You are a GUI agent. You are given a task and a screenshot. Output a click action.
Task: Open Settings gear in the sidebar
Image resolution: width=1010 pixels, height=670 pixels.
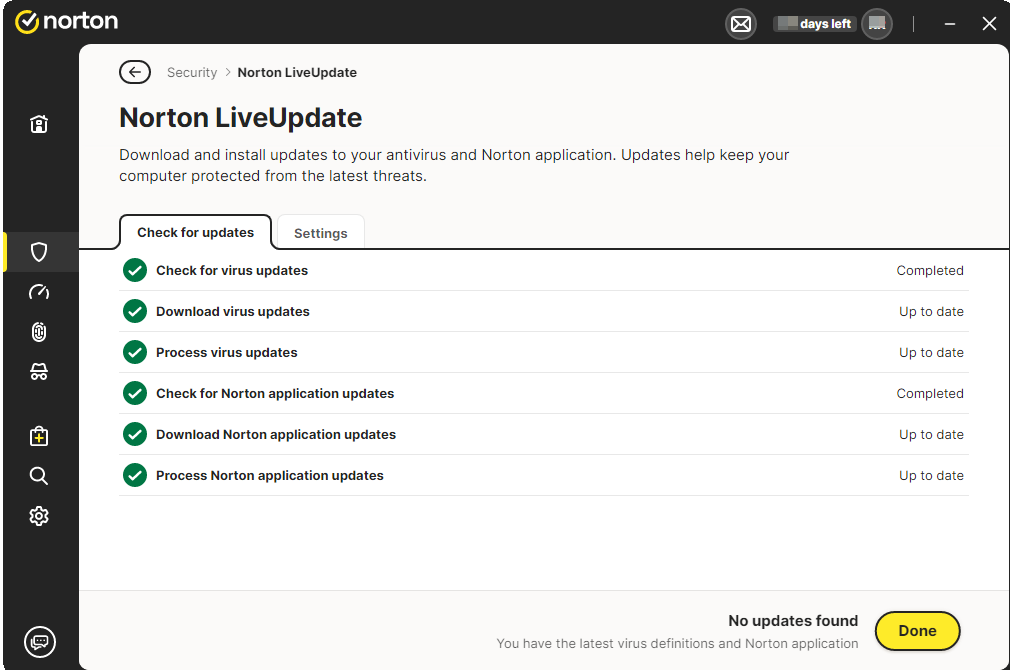tap(39, 516)
